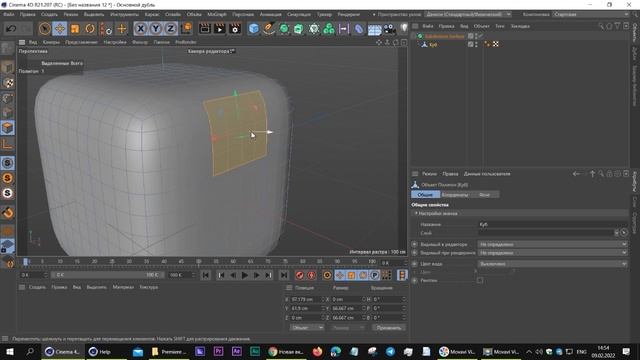
Task: Render the current view with the clapperboard icon
Action: pyautogui.click(x=204, y=29)
